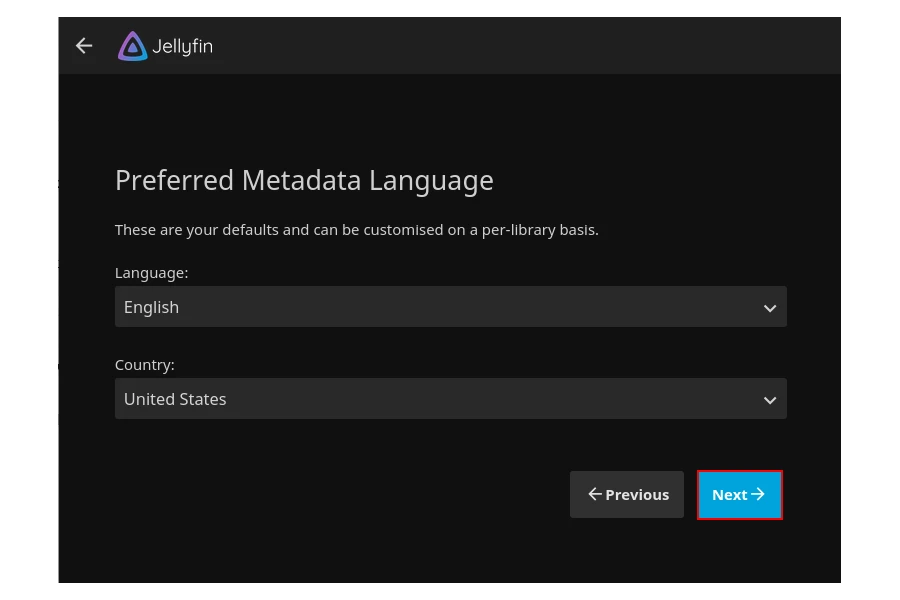Click the per-library defaults description text

[x=356, y=230]
